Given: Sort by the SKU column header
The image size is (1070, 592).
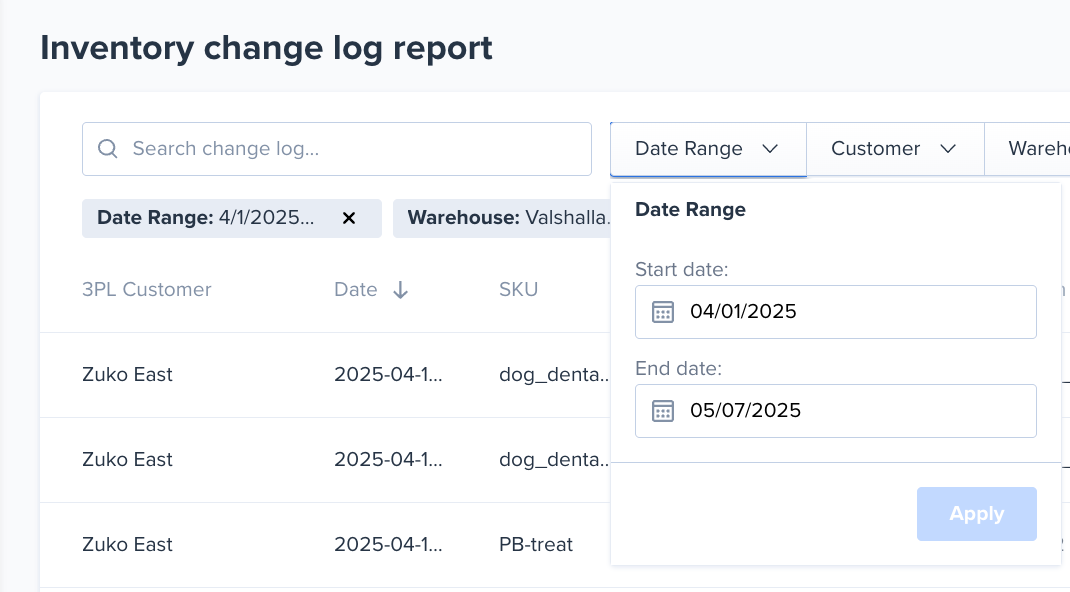Looking at the screenshot, I should [518, 290].
